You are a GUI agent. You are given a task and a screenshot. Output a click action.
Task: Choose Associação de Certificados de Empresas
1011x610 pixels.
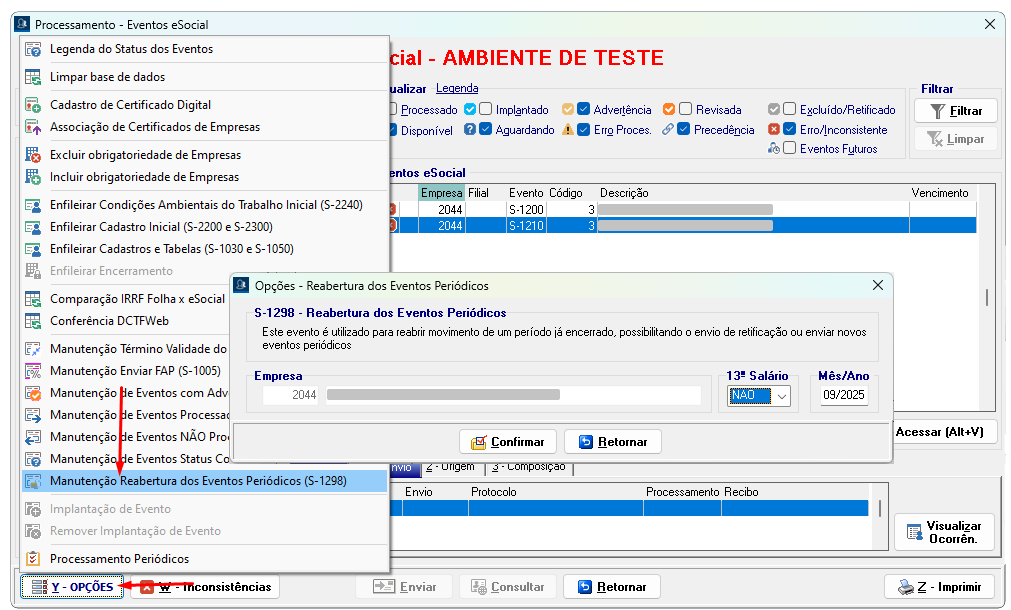(155, 127)
